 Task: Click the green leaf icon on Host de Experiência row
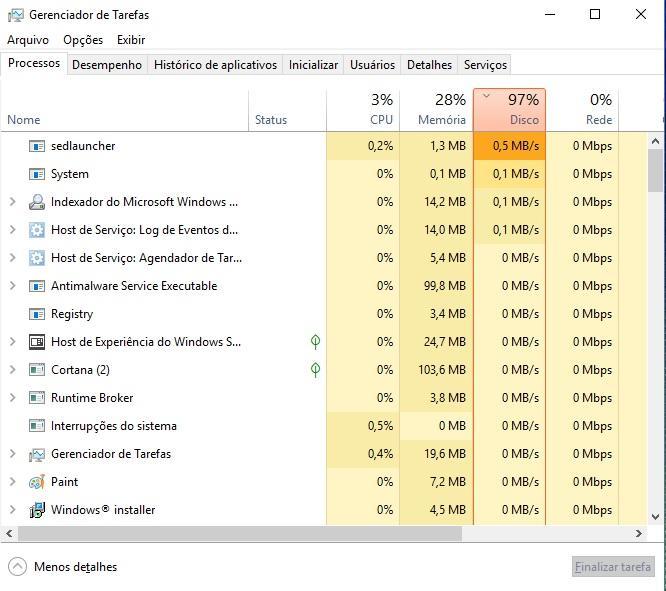point(315,342)
